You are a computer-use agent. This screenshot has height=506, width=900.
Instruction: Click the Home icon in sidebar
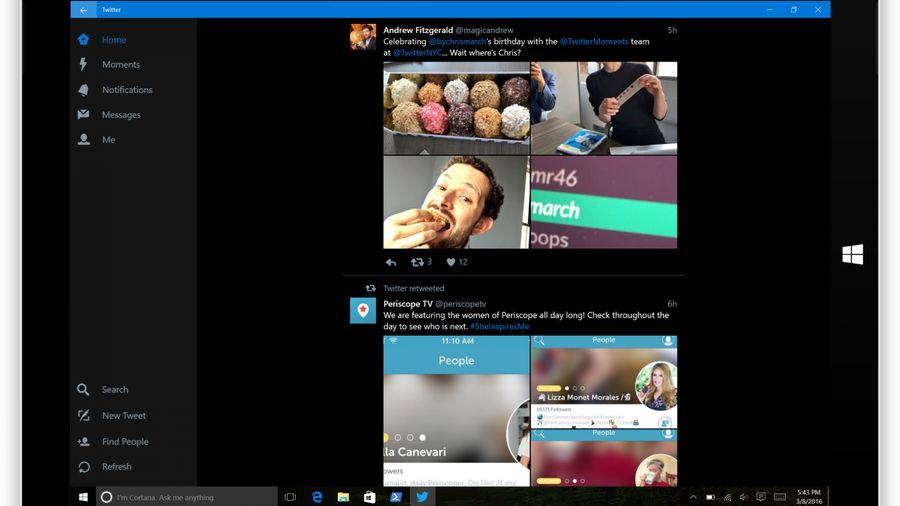(x=84, y=40)
